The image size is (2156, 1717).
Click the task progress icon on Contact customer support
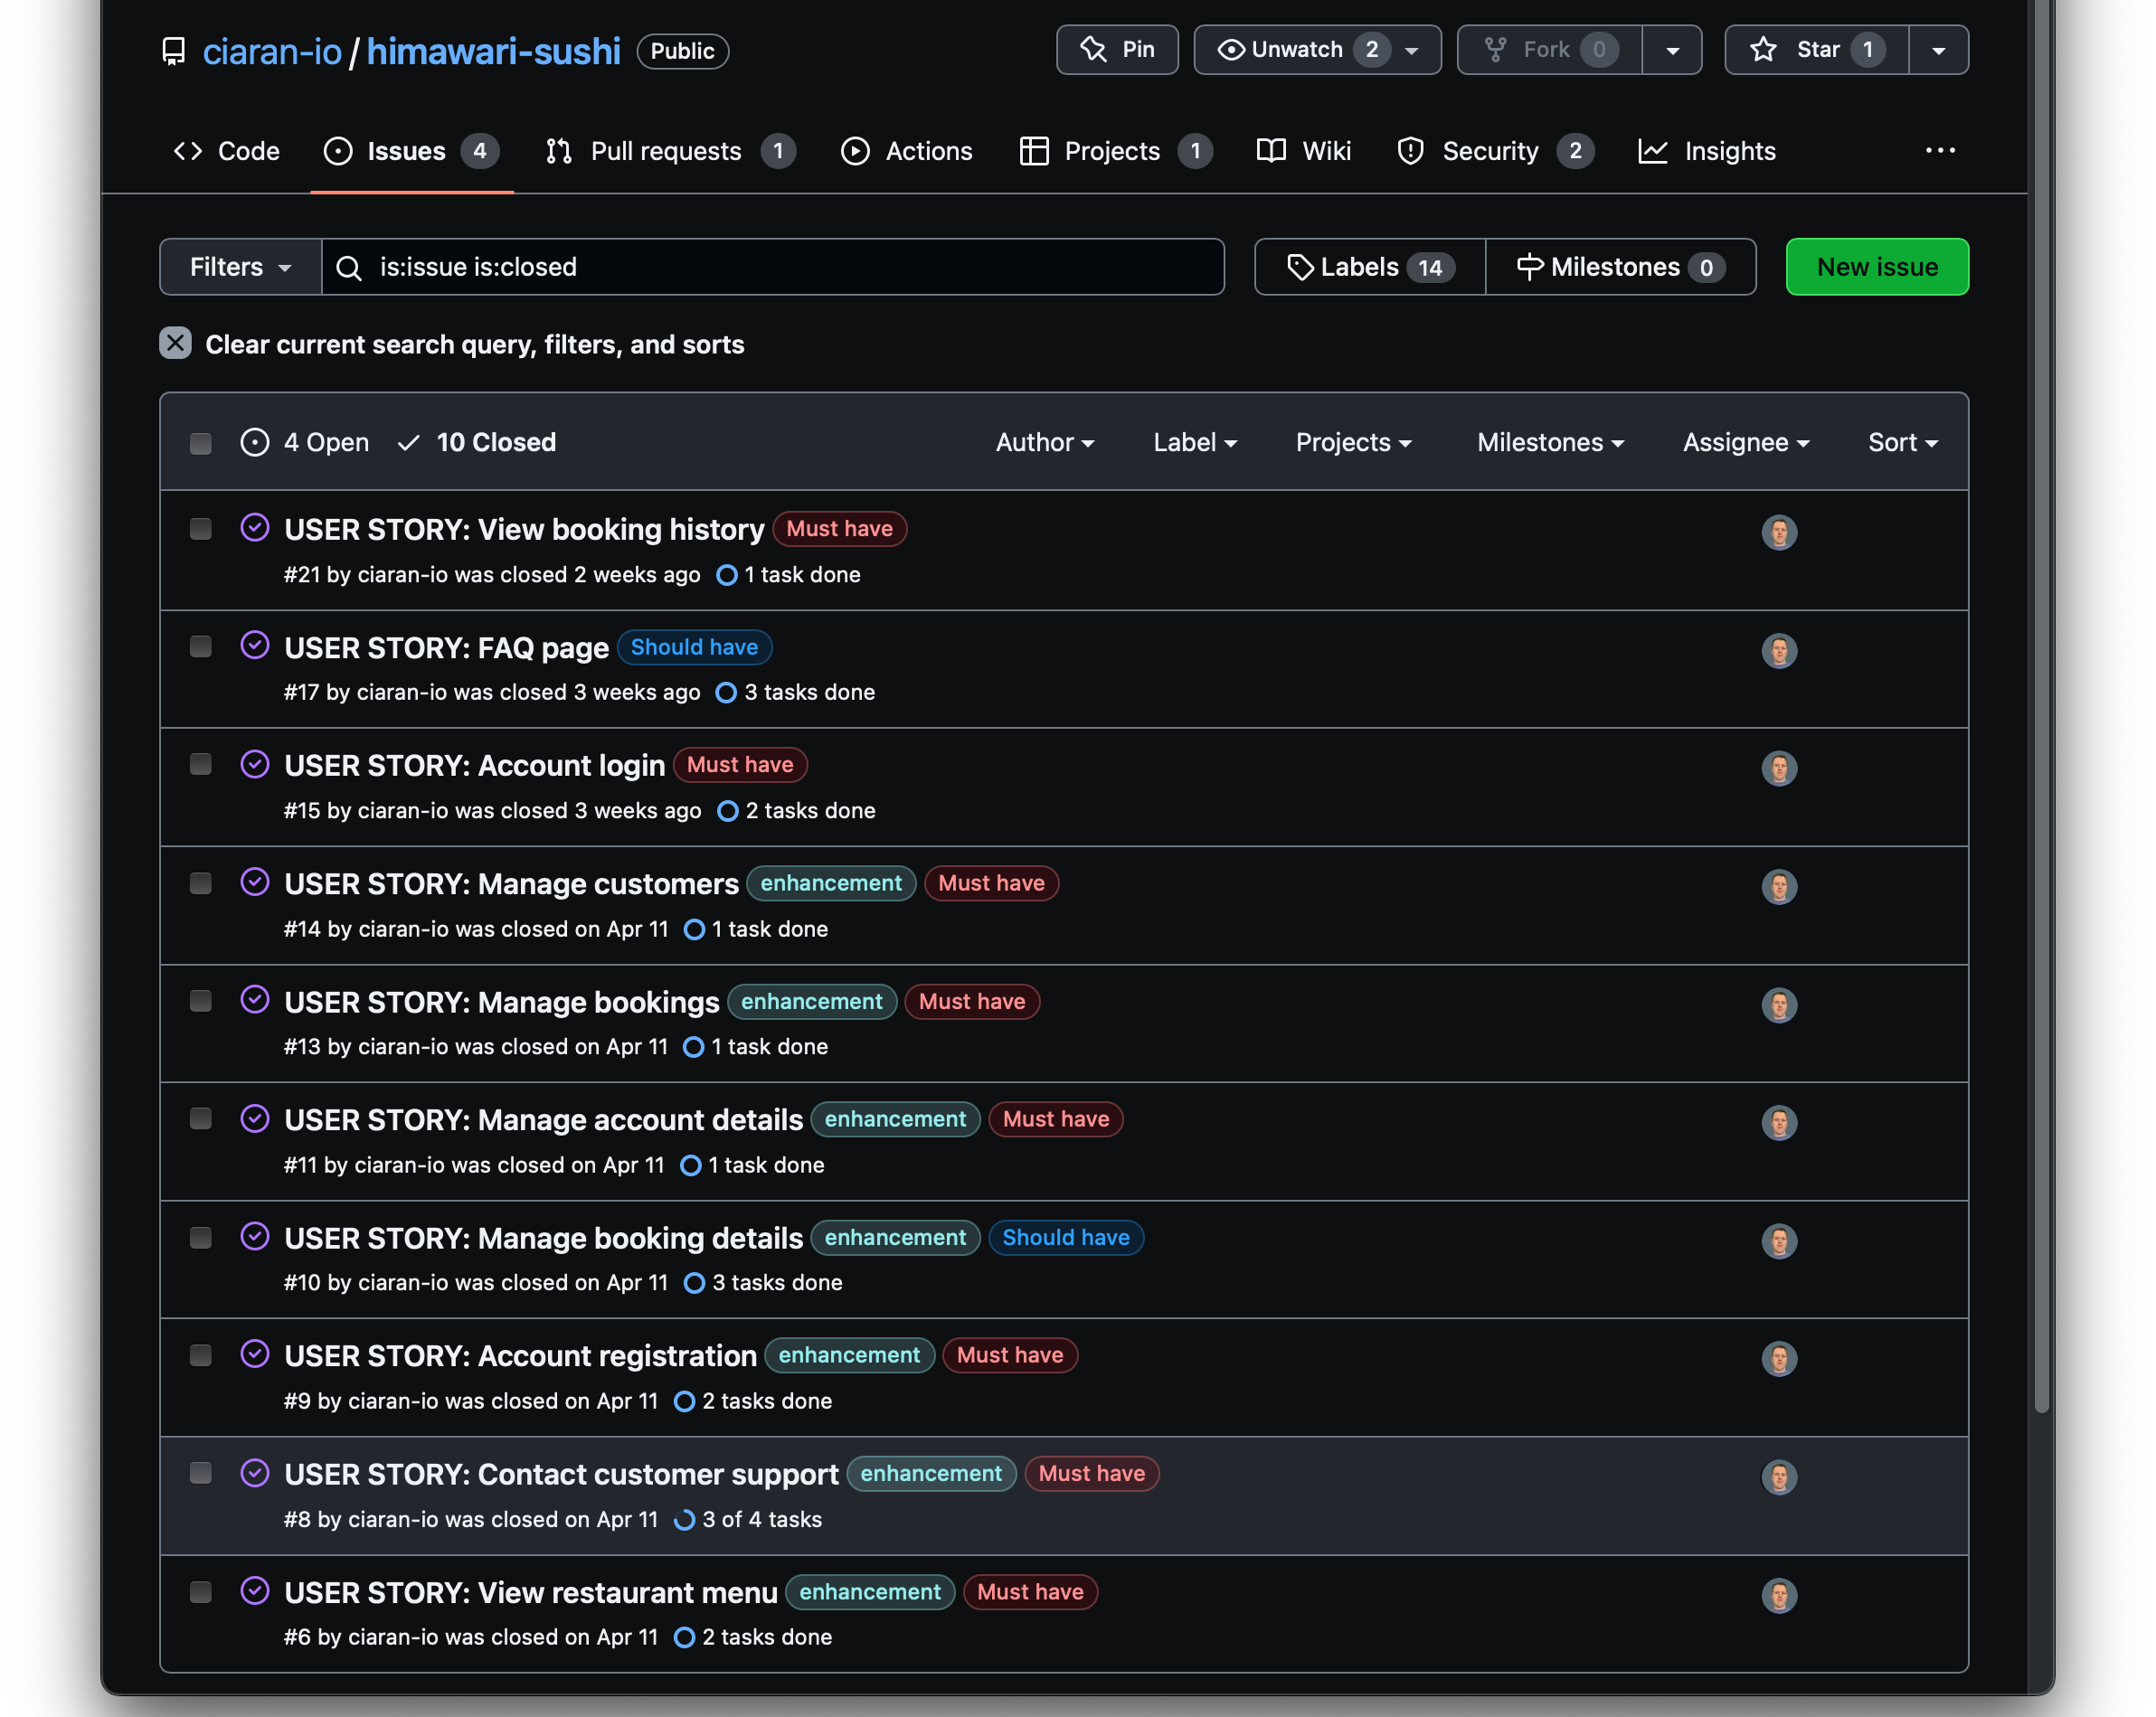pyautogui.click(x=684, y=1520)
